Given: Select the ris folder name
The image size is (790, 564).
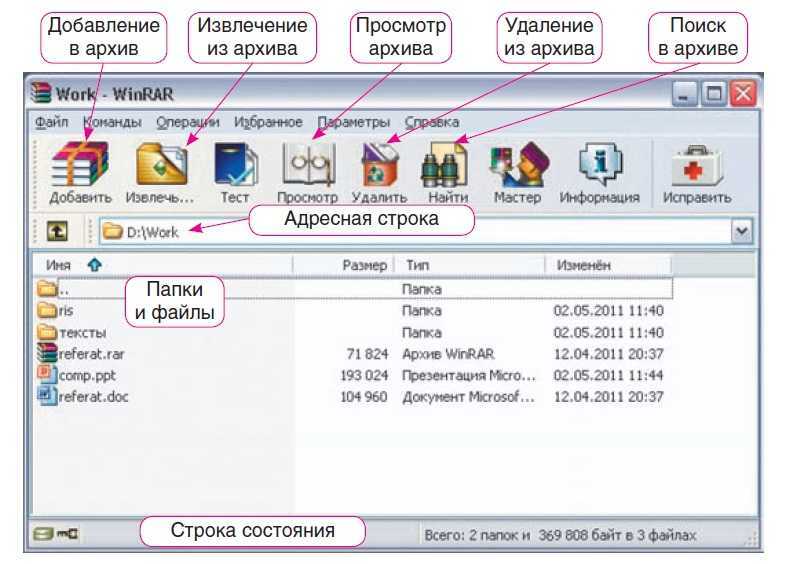Looking at the screenshot, I should 66,311.
